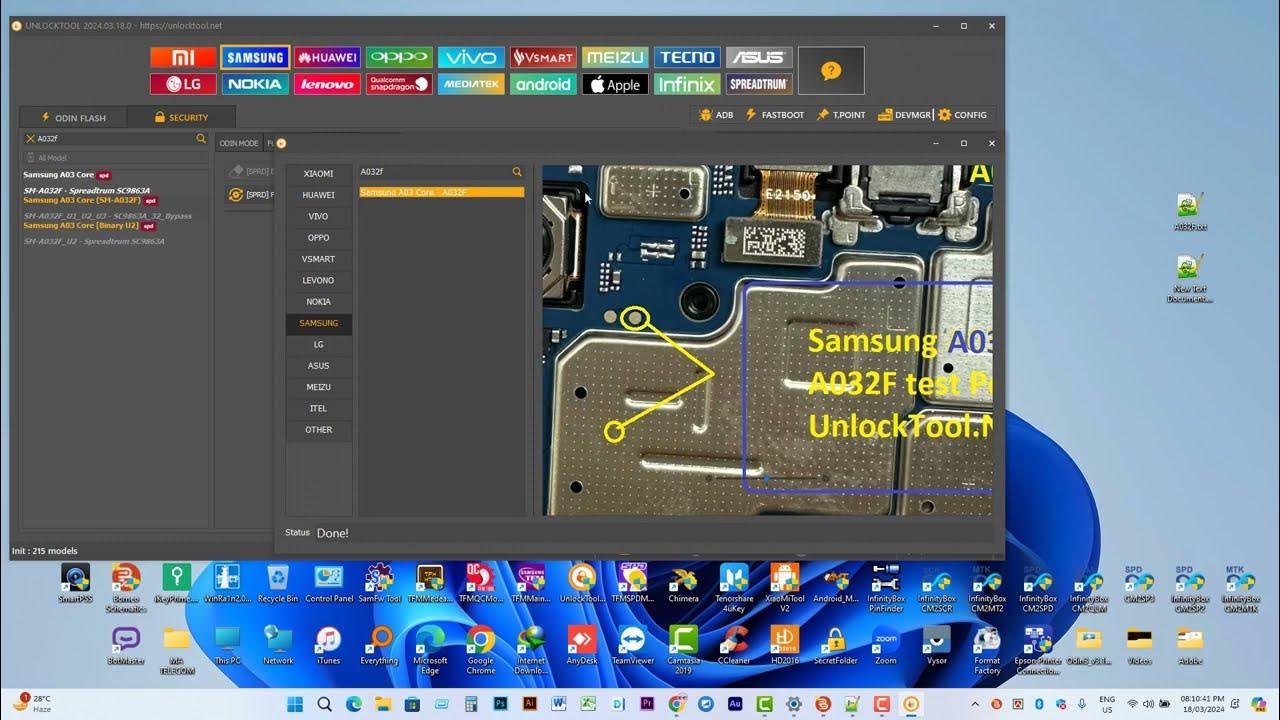This screenshot has height=720, width=1280.
Task: Select the Tecno brand logo
Action: pyautogui.click(x=687, y=58)
